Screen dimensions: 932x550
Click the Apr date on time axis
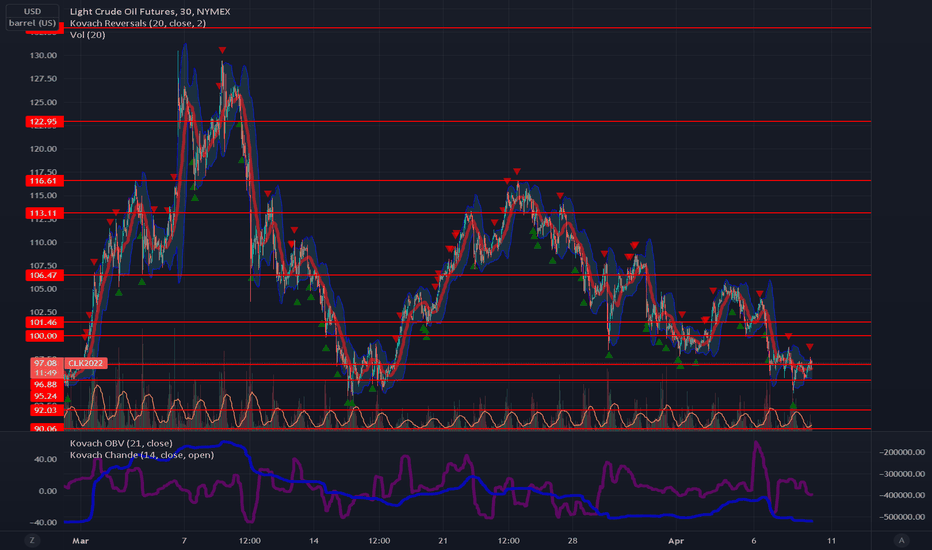pyautogui.click(x=676, y=540)
